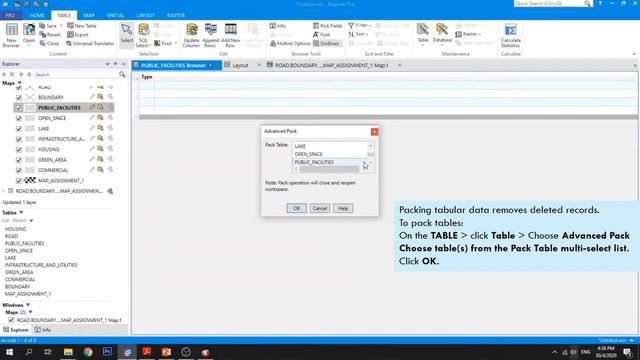
Task: Toggle INFRASTRUCTURE_A... layer checkbox
Action: 19,139
